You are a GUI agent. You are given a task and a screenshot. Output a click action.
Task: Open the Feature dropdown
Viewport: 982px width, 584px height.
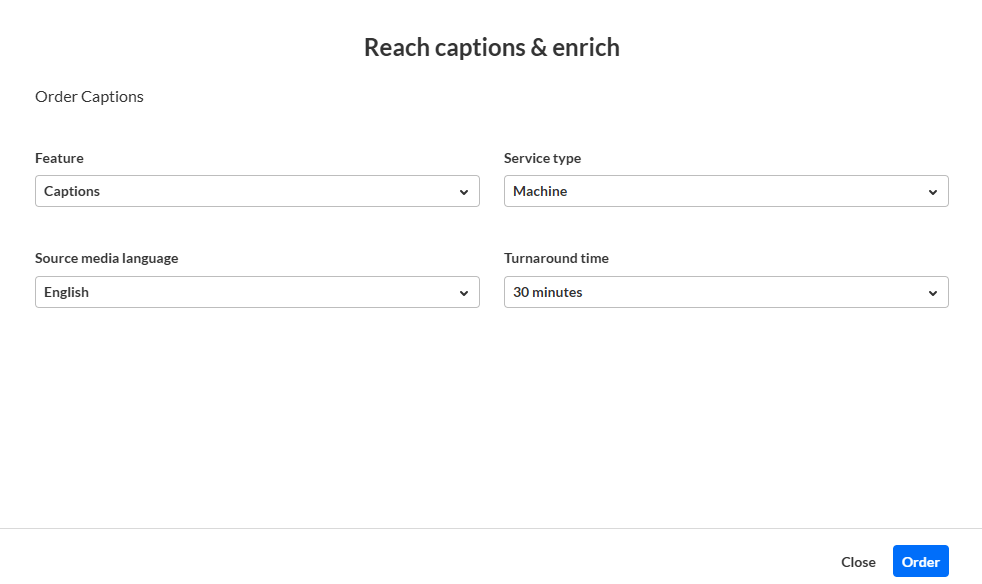click(257, 191)
